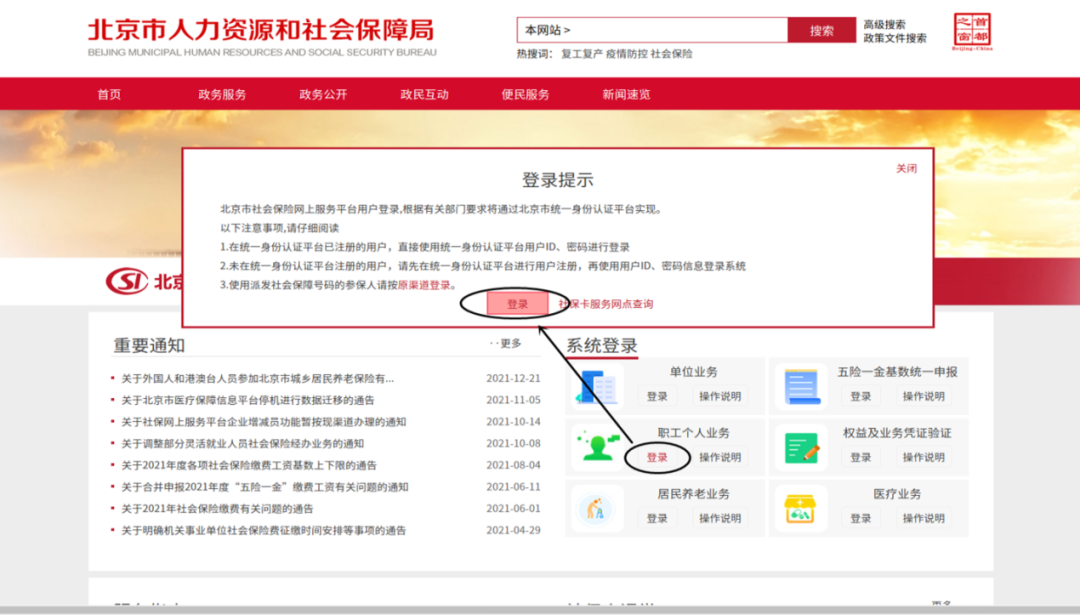Open 社保卡服务网点查询 link
The image size is (1080, 615).
pyautogui.click(x=605, y=304)
